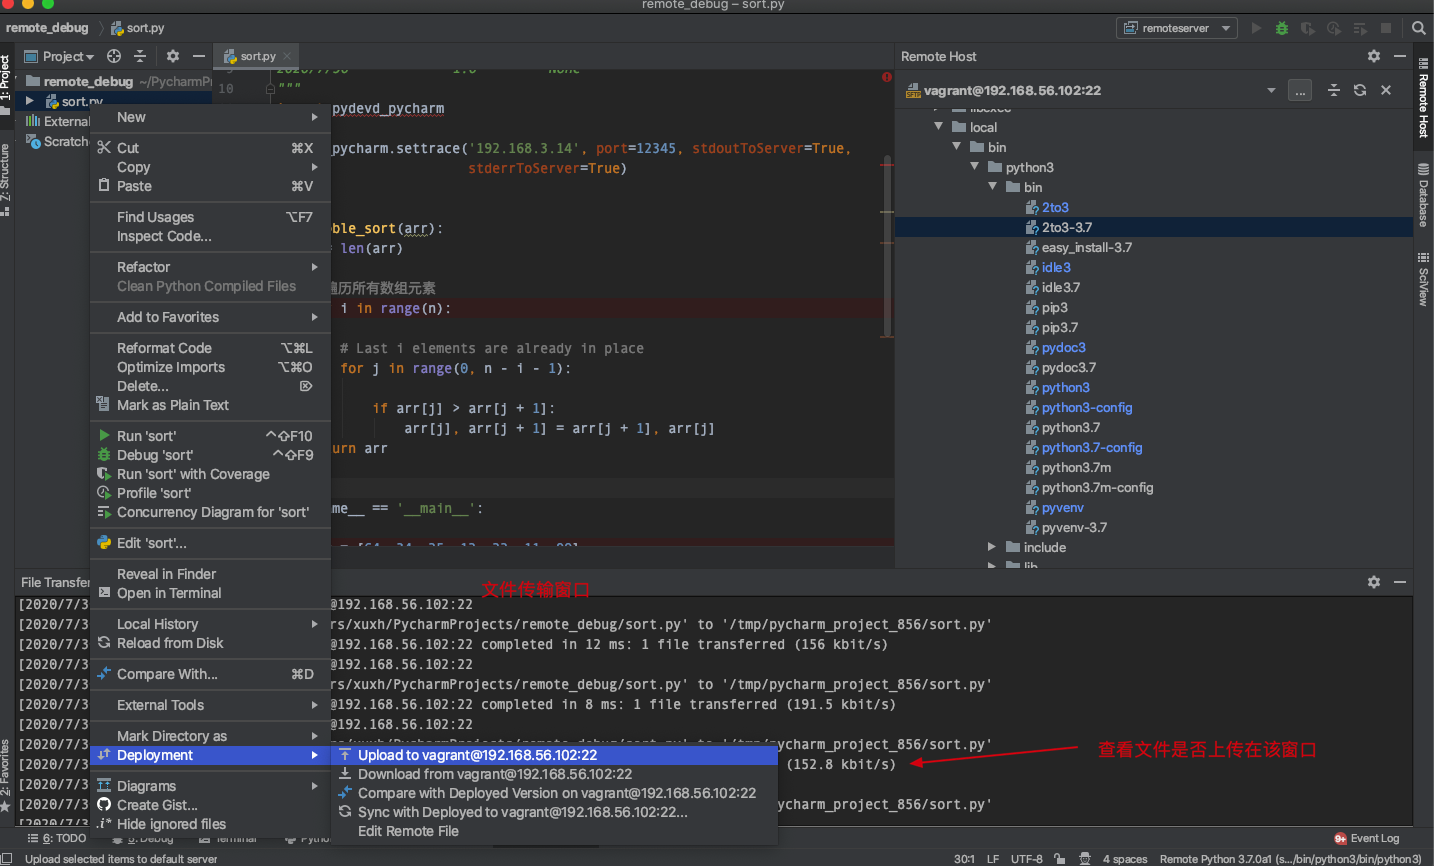Click the ellipsis browse button in Remote Host
This screenshot has width=1434, height=866.
1300,90
